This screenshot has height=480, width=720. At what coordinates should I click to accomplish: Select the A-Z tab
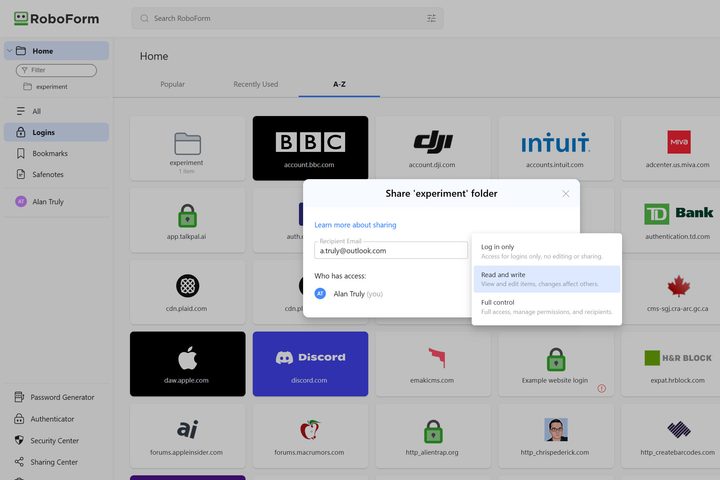339,84
